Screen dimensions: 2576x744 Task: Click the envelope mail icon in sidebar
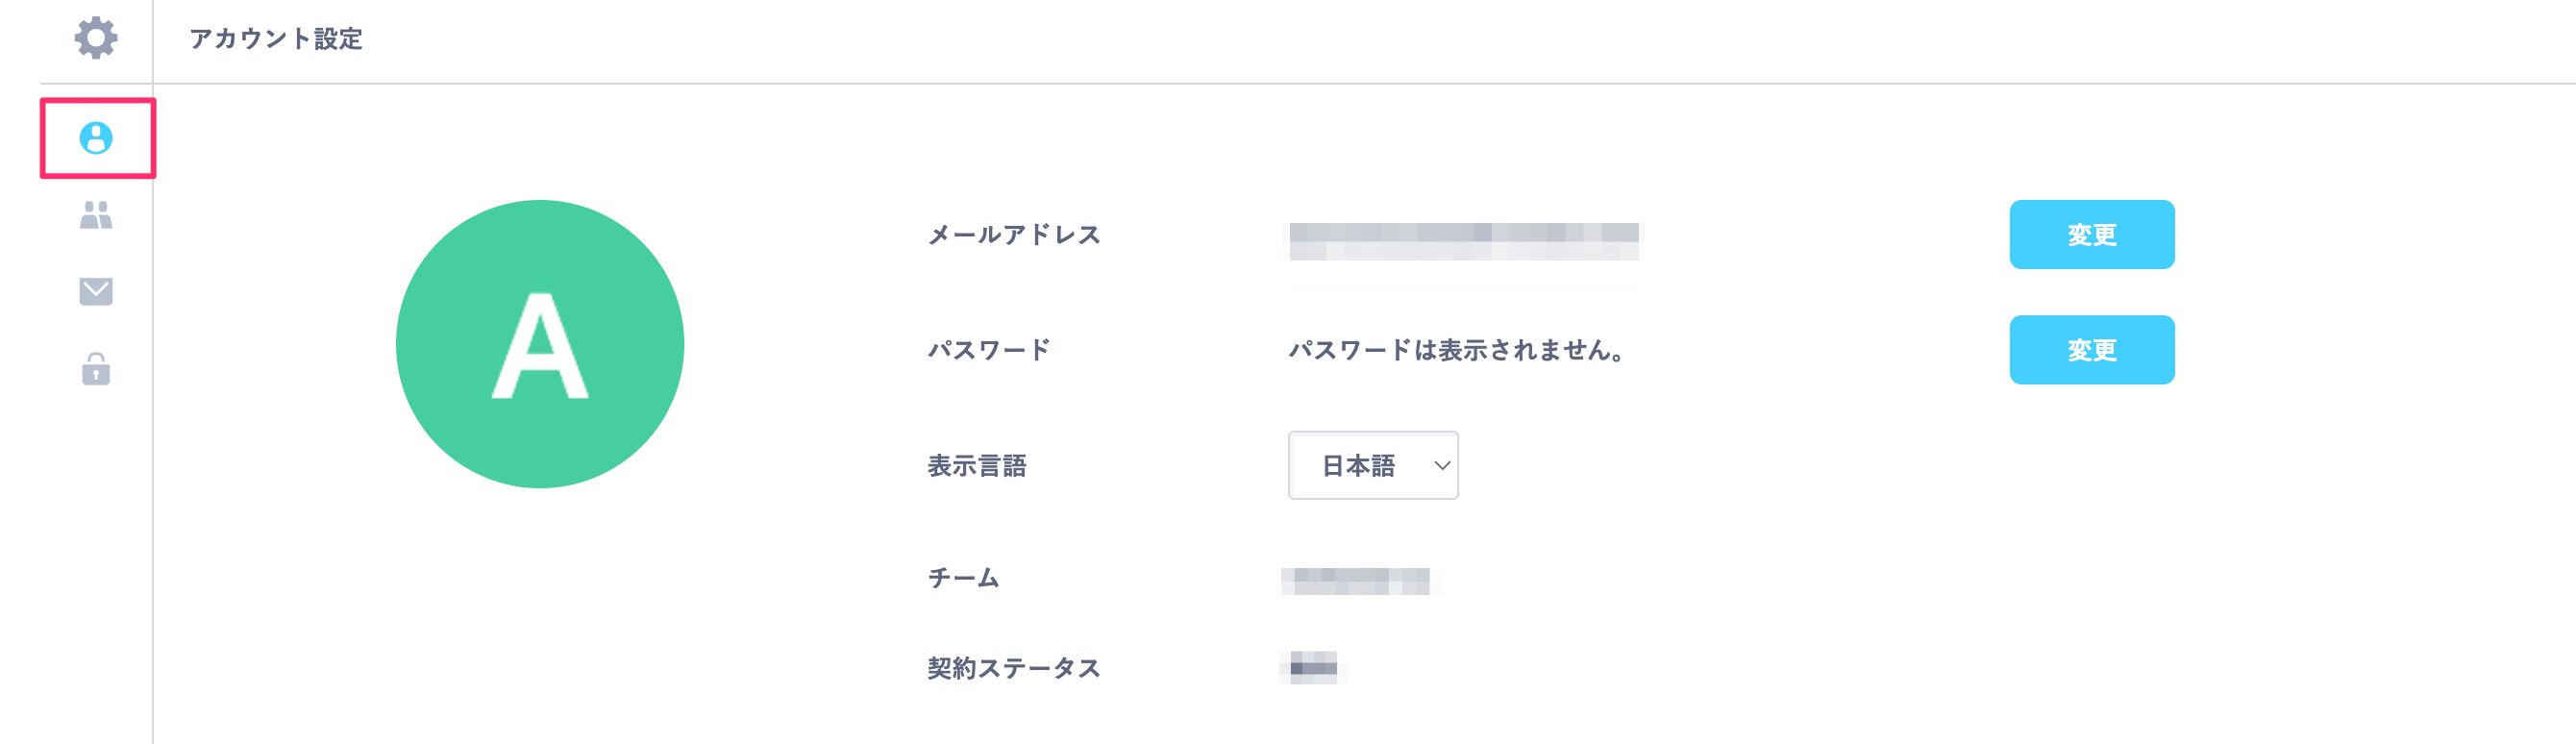(95, 291)
